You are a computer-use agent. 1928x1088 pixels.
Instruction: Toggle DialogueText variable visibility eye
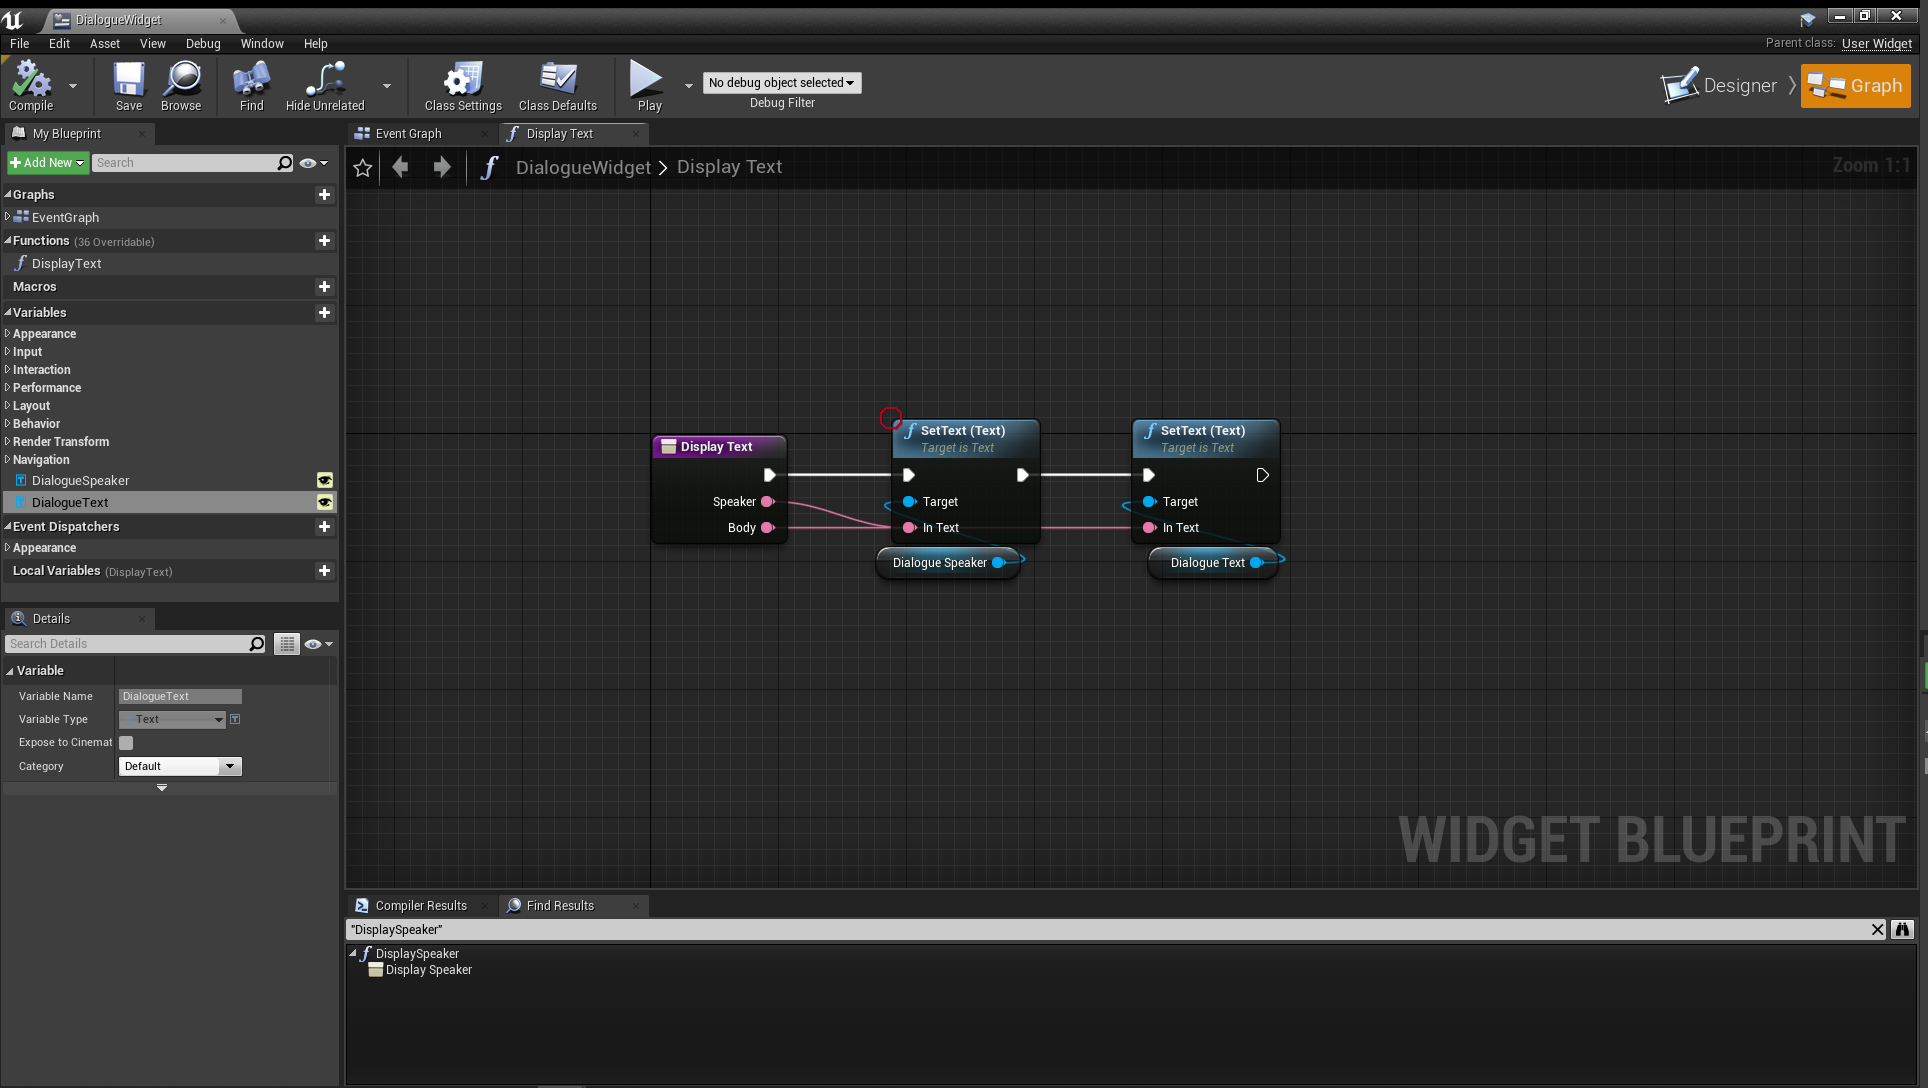click(325, 503)
